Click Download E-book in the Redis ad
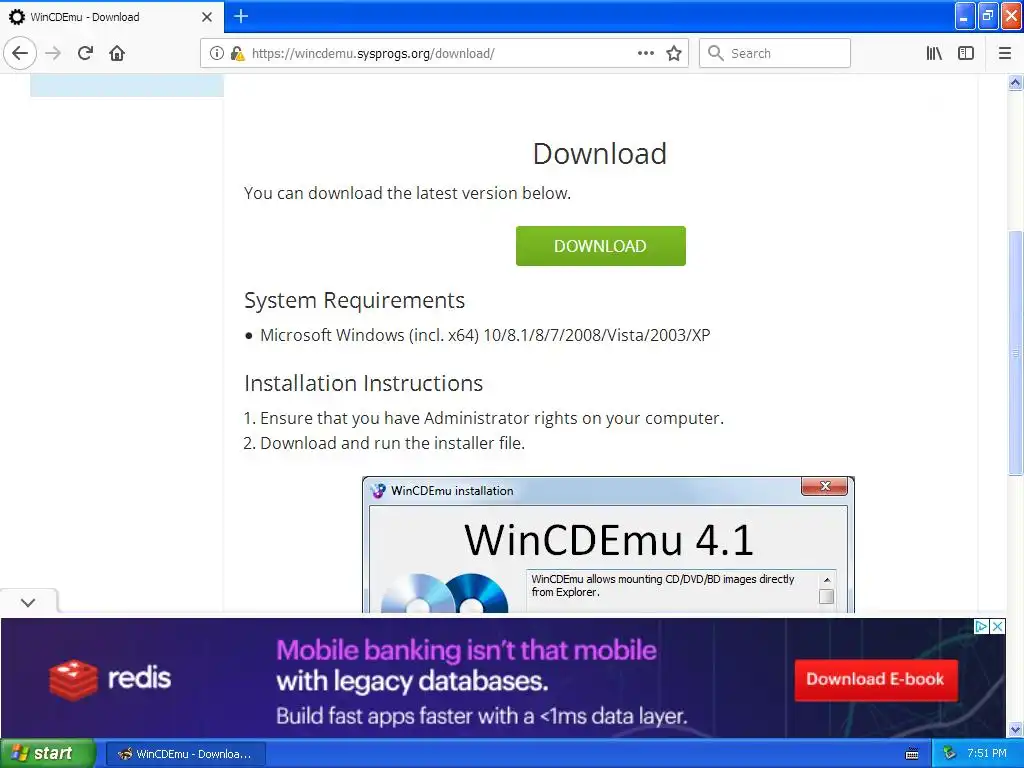 click(876, 680)
